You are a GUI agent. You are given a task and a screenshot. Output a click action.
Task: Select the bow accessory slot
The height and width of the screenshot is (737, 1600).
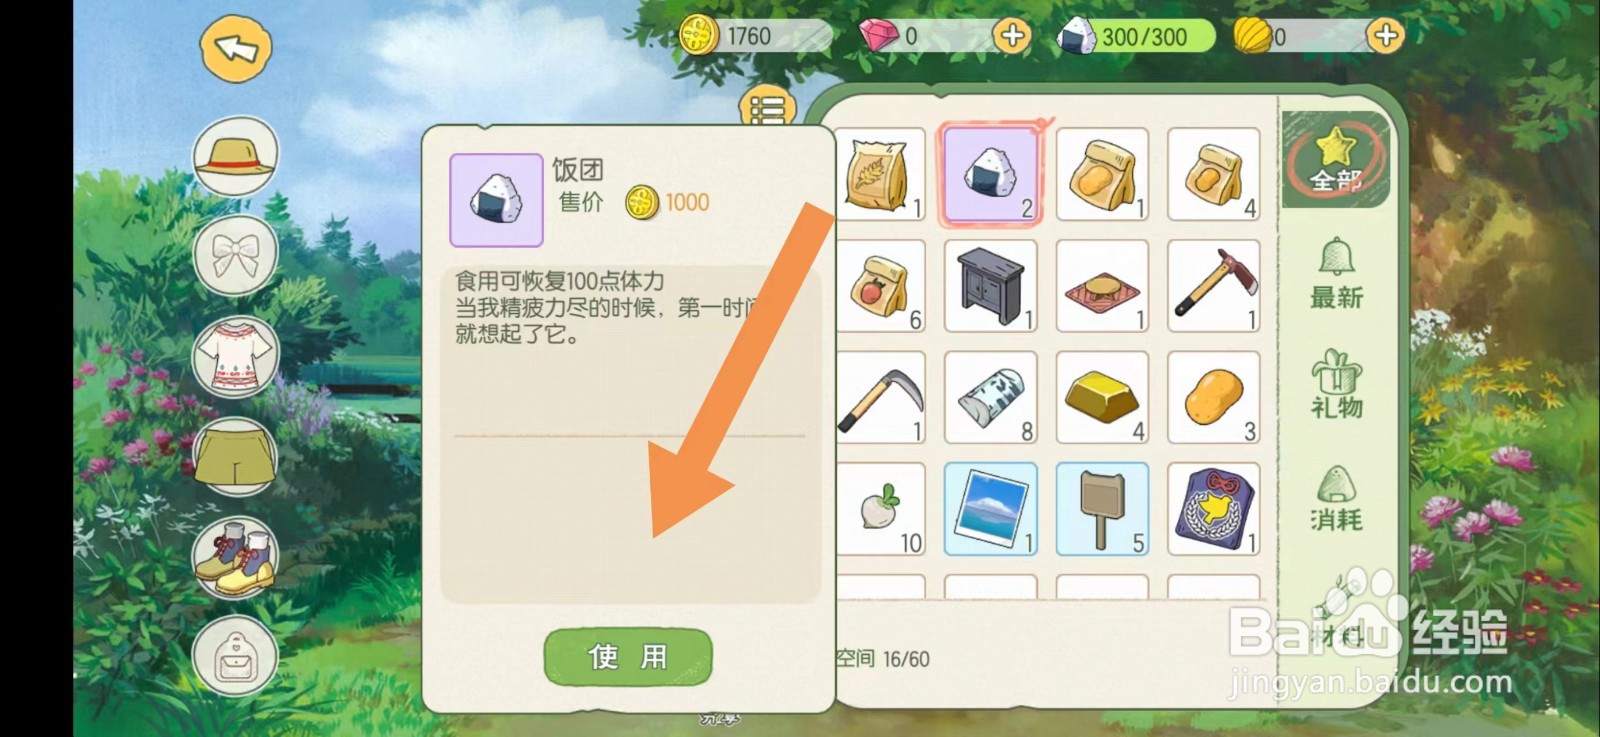(235, 256)
